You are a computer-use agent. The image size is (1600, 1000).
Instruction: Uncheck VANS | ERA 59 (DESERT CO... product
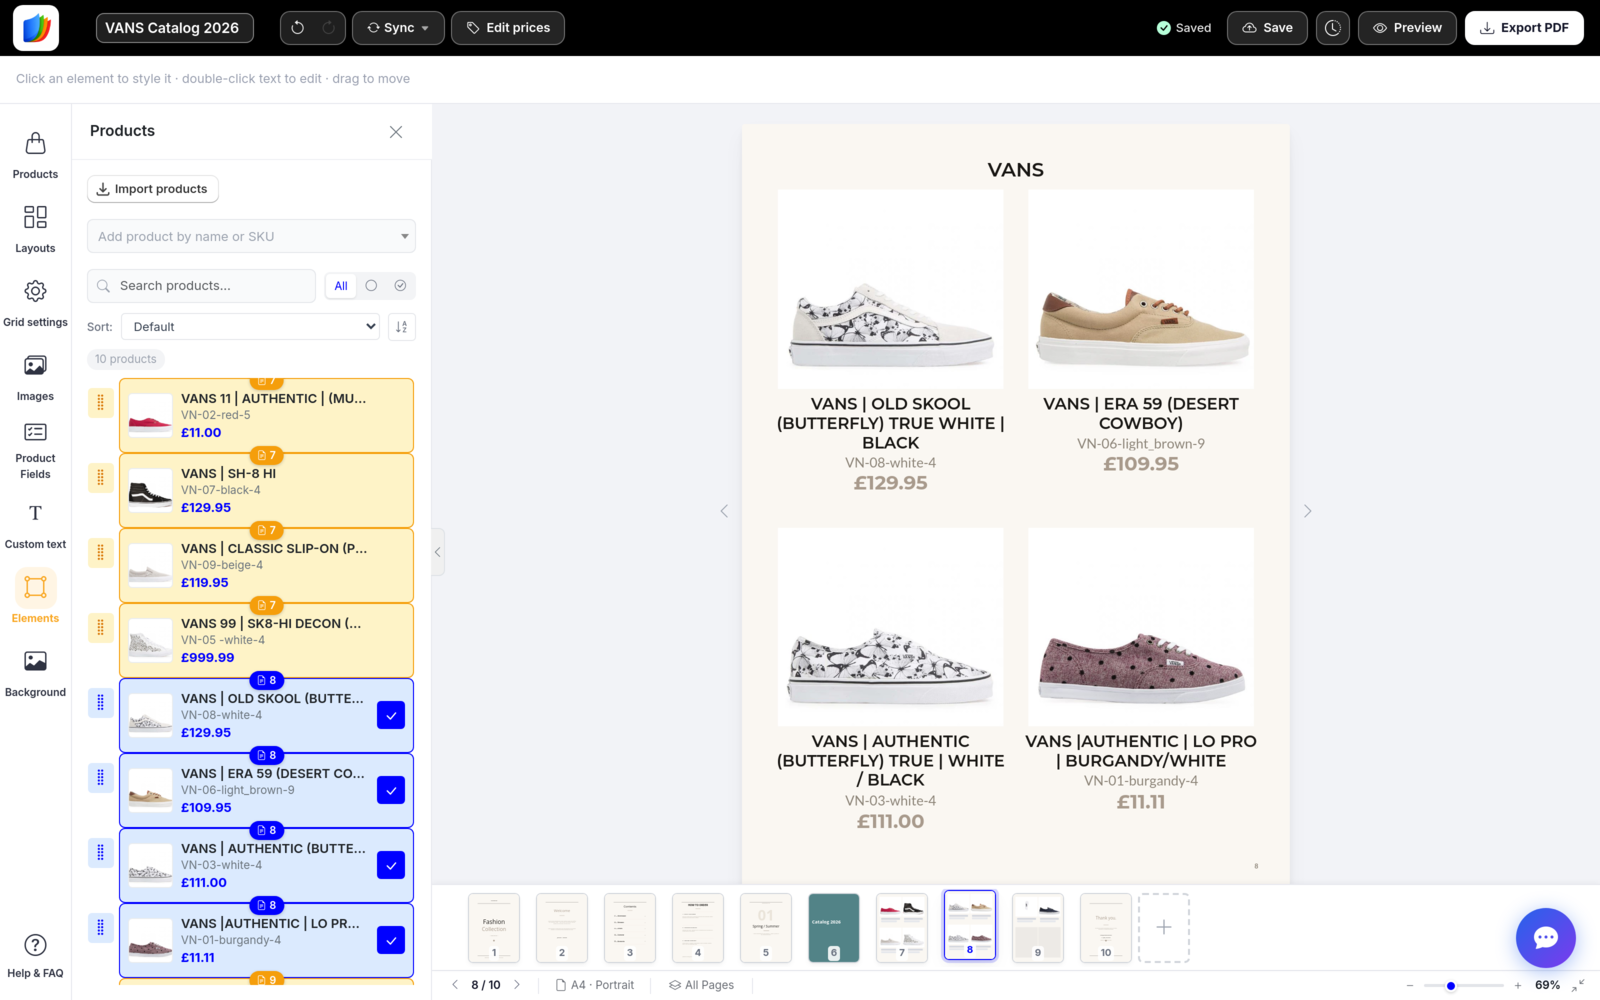[x=391, y=791]
